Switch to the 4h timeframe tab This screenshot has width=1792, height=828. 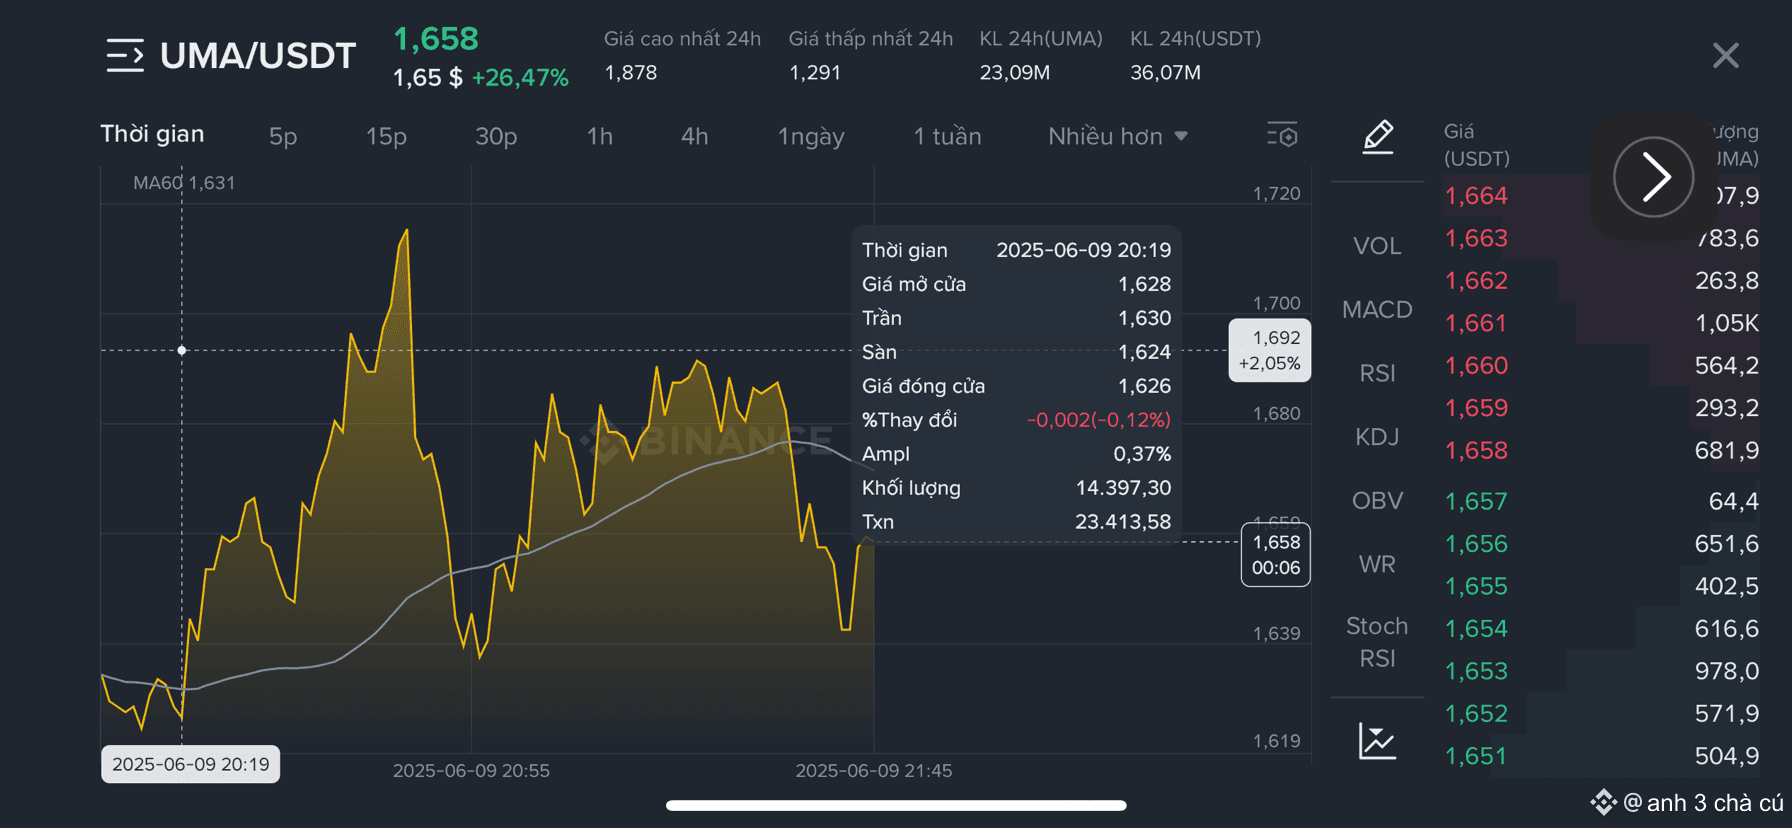[694, 136]
